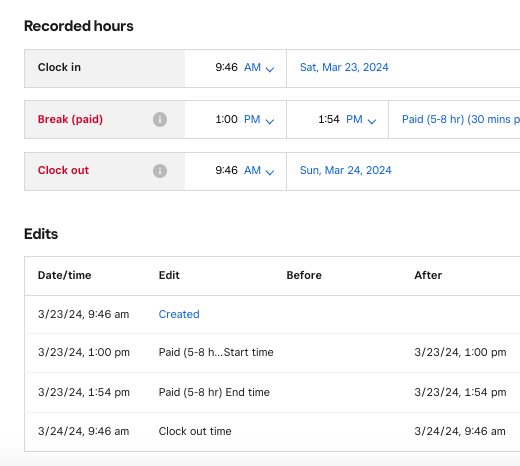The width and height of the screenshot is (520, 466).
Task: Click the info icon beside Clock out
Action: (160, 171)
